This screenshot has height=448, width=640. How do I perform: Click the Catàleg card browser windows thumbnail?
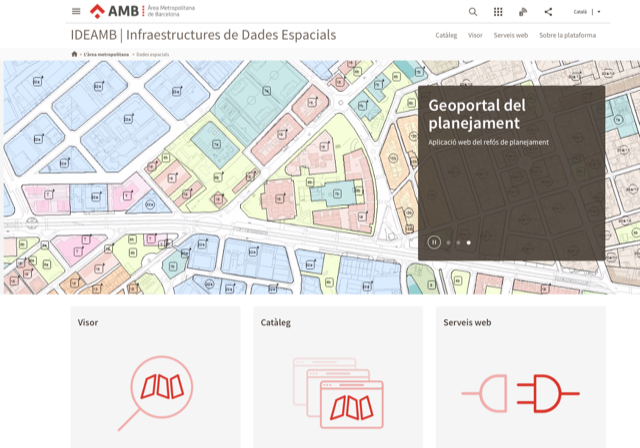coord(336,391)
